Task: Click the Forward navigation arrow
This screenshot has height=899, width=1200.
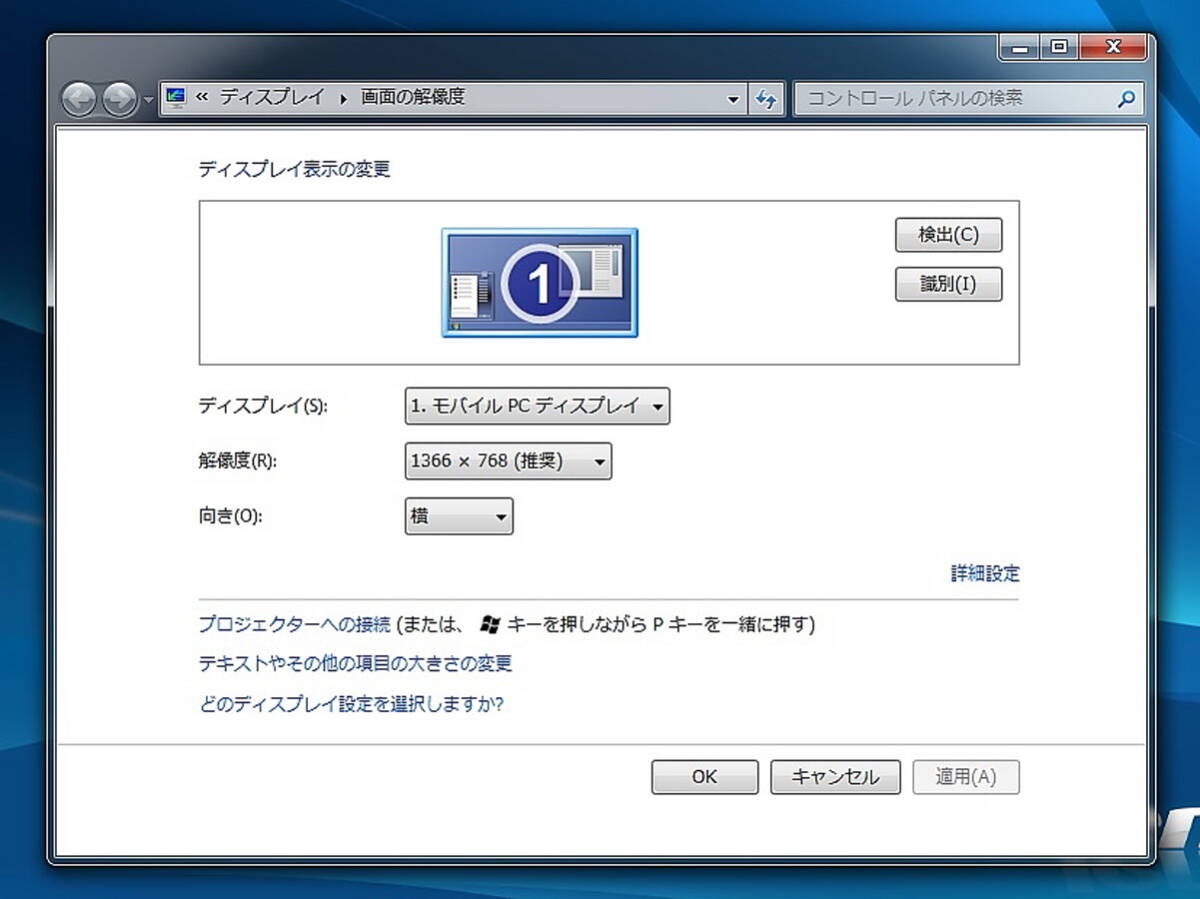Action: [119, 99]
